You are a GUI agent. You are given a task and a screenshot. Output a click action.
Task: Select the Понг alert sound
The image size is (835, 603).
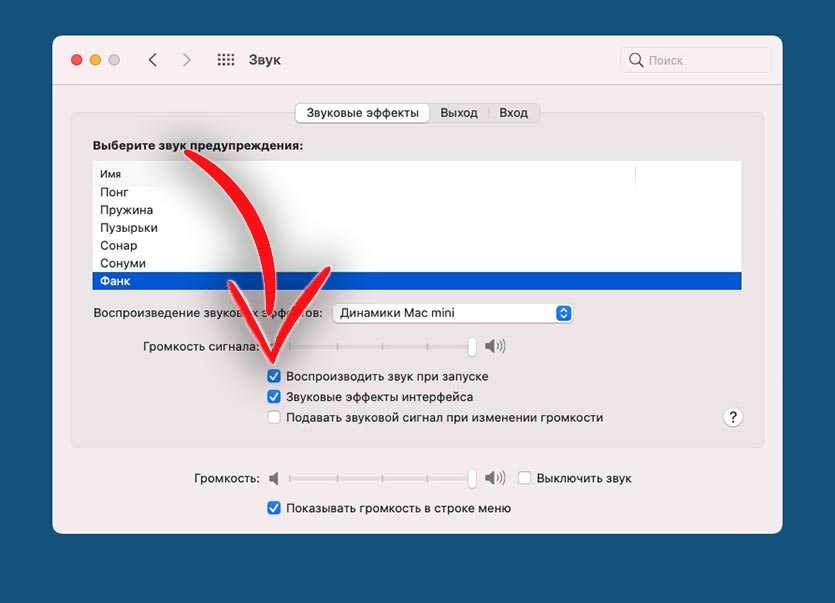click(x=416, y=192)
